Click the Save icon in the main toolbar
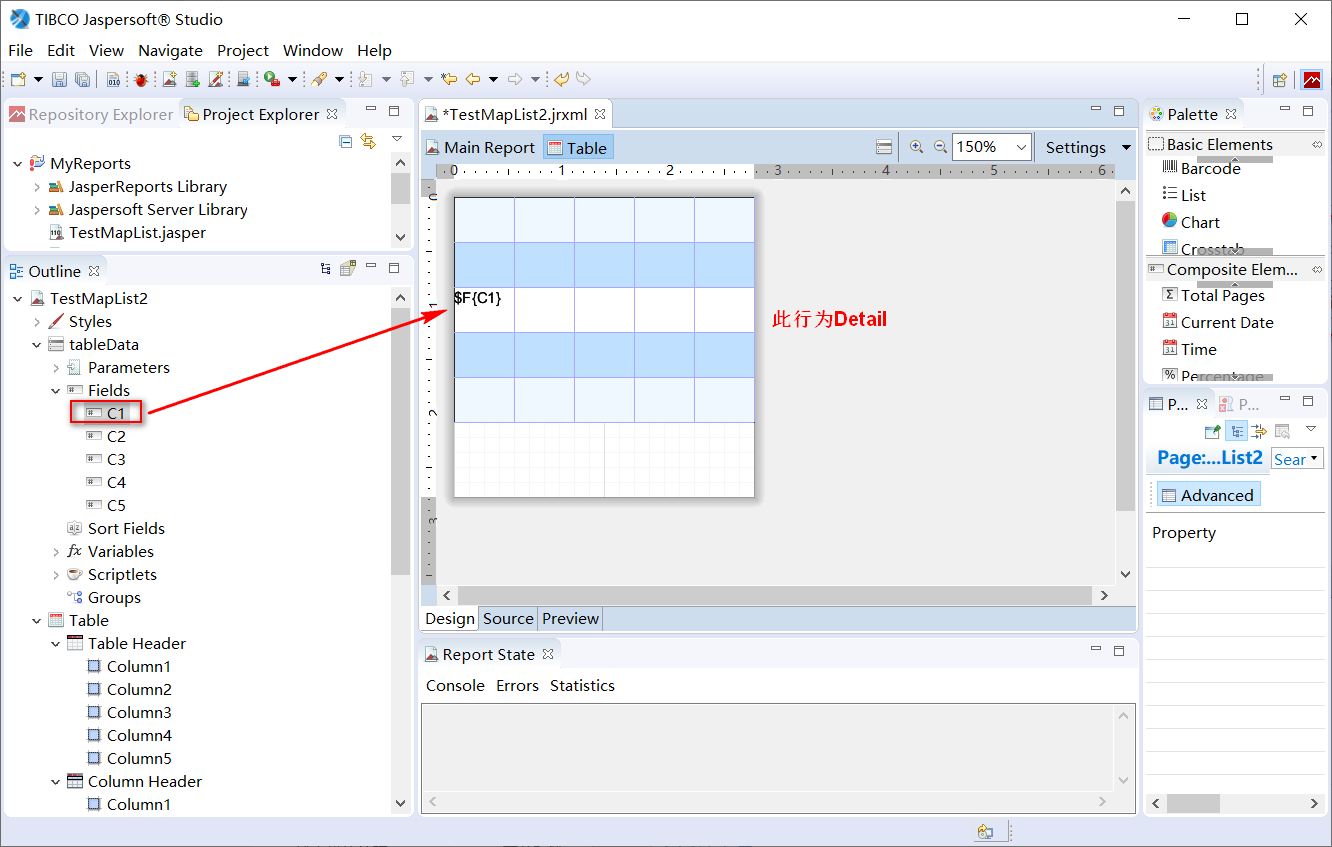 (x=59, y=79)
